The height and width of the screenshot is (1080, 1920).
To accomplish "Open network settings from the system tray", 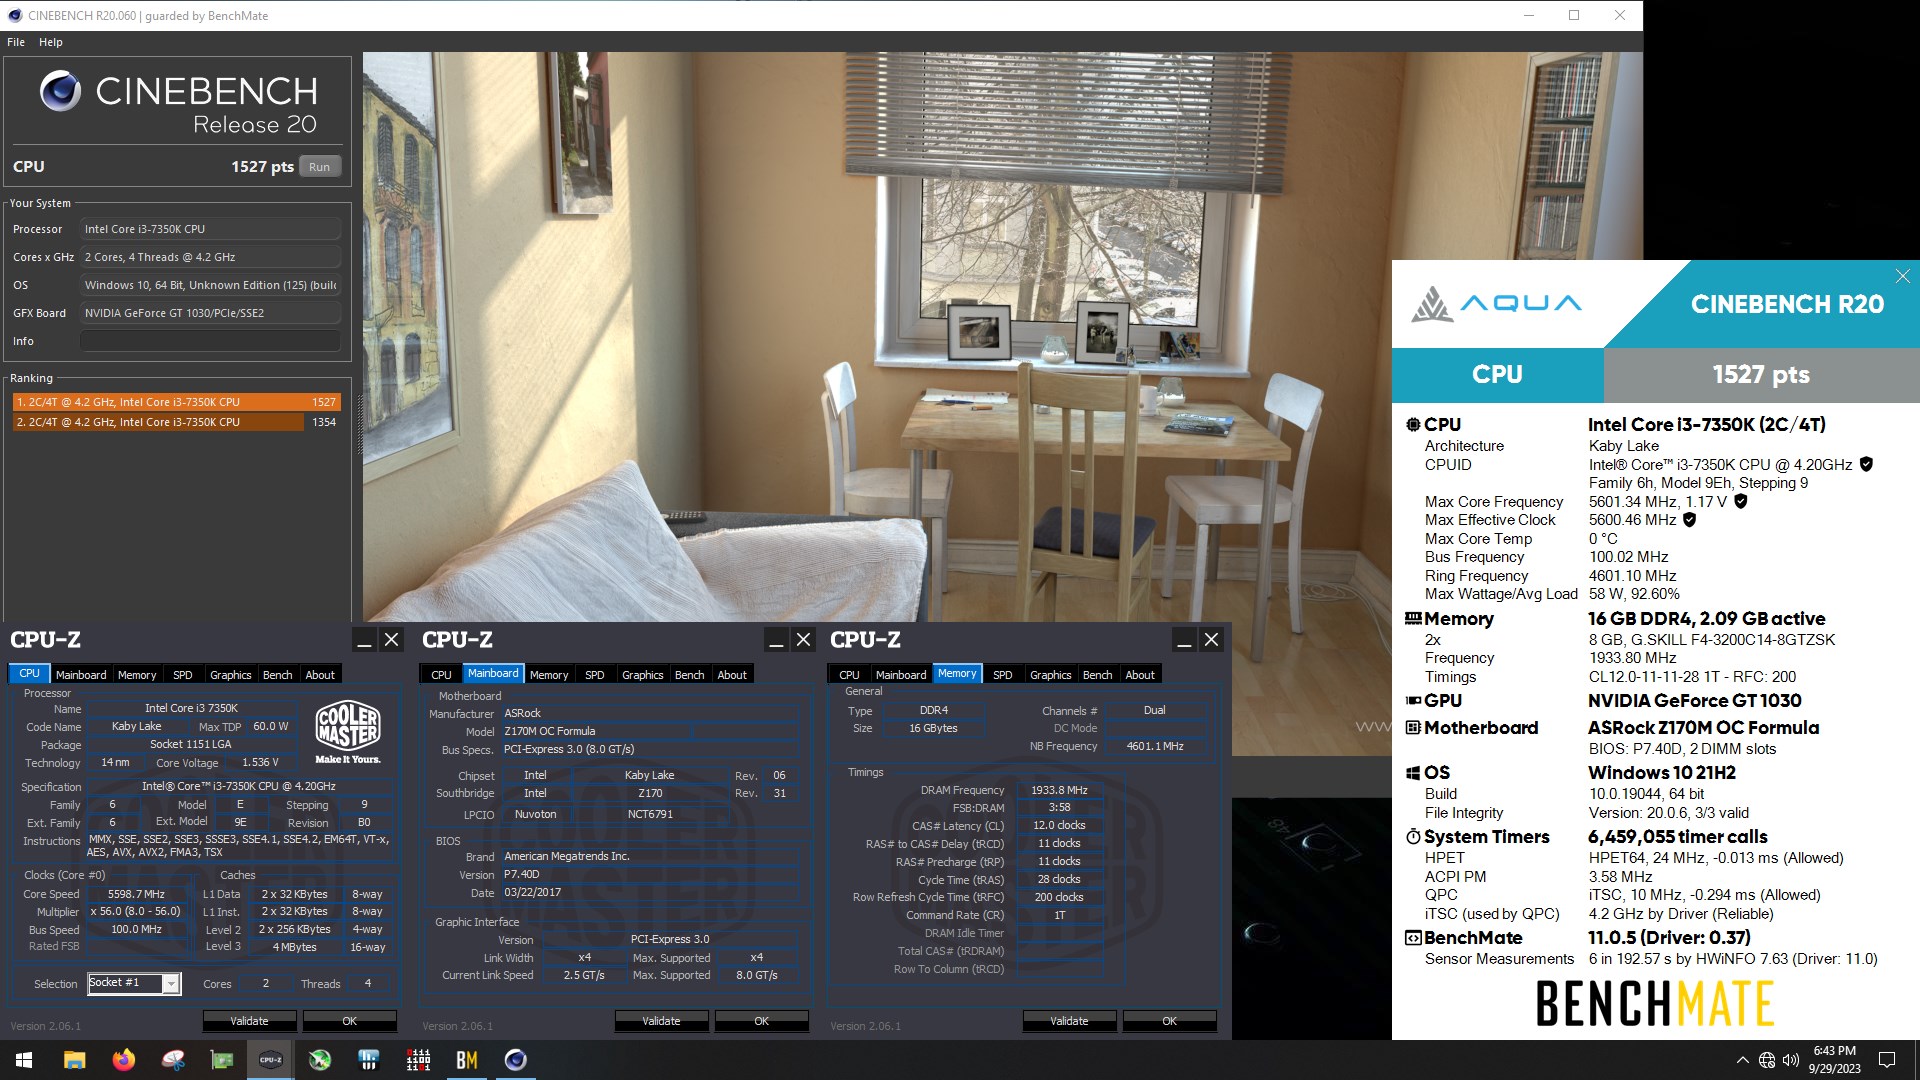I will coord(1767,1060).
